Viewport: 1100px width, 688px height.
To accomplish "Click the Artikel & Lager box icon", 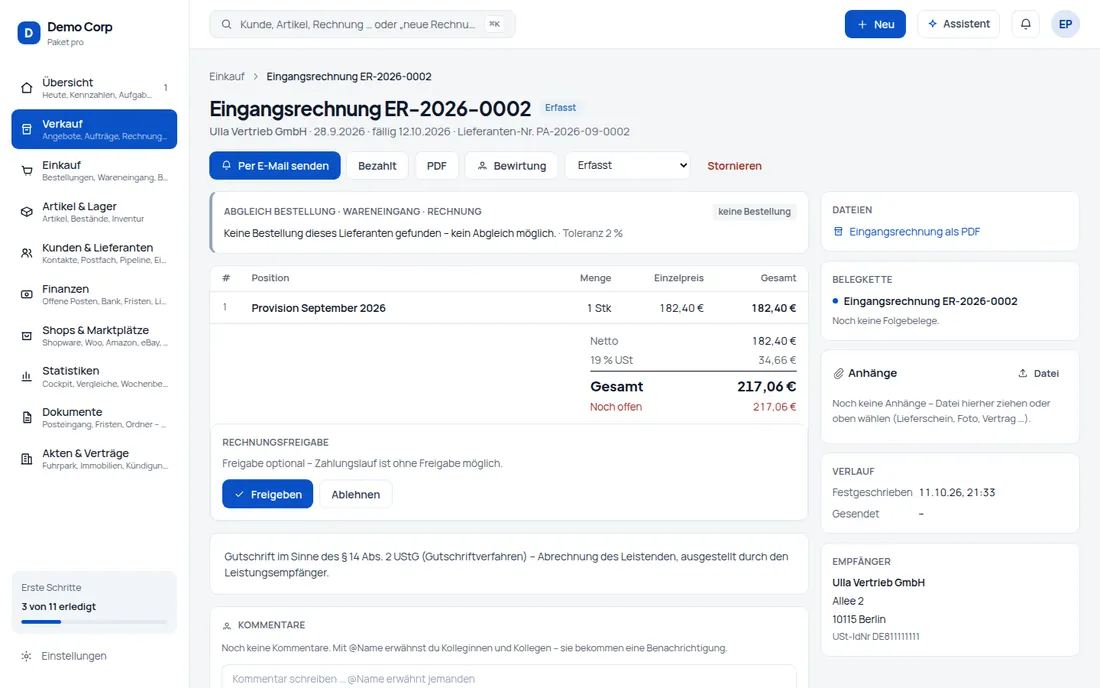I will click(27, 212).
